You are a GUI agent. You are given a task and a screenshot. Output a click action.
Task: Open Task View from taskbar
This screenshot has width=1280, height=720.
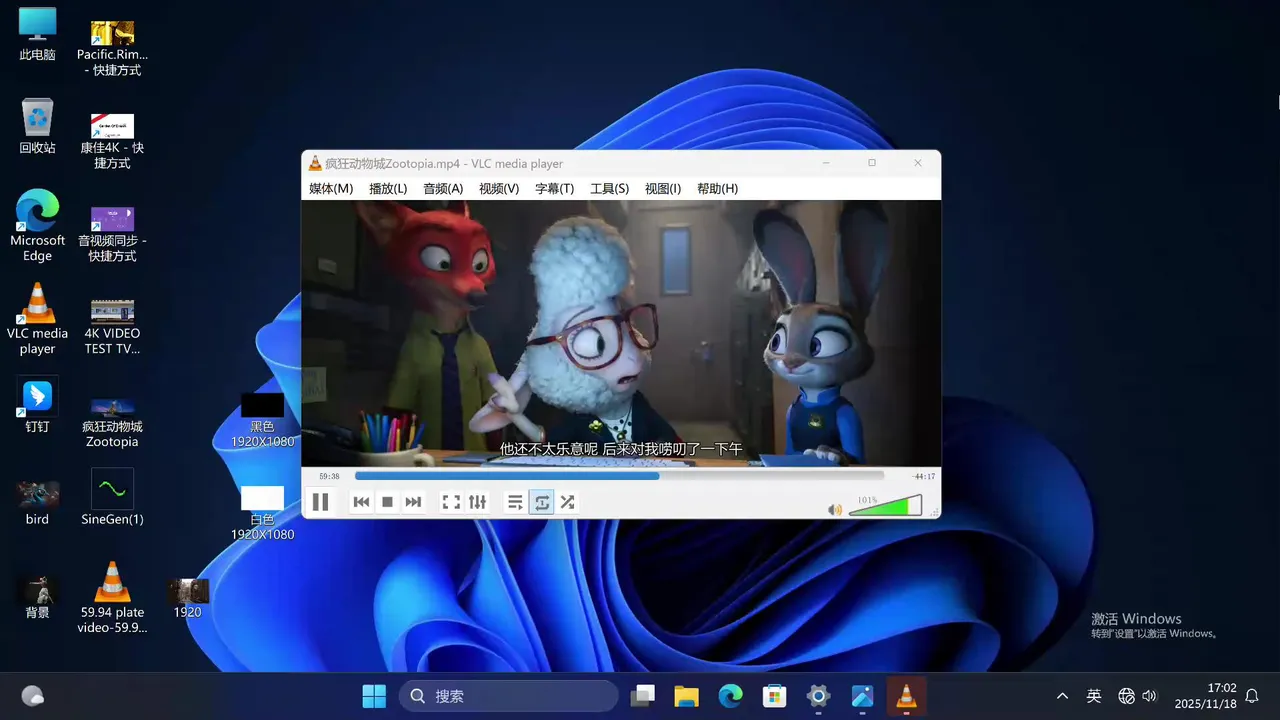point(642,696)
